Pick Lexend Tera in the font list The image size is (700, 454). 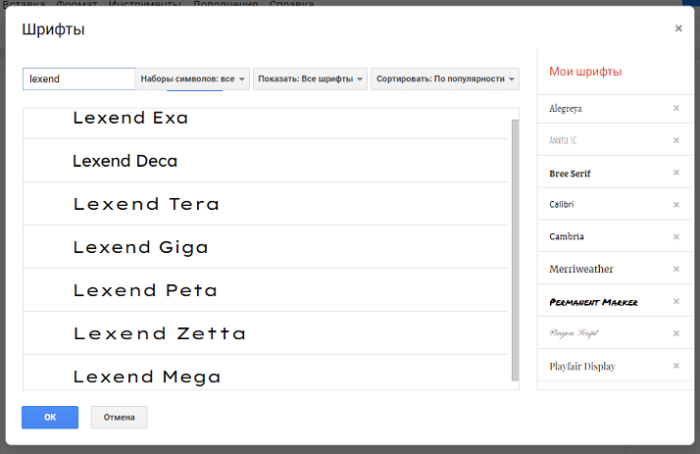tap(145, 204)
